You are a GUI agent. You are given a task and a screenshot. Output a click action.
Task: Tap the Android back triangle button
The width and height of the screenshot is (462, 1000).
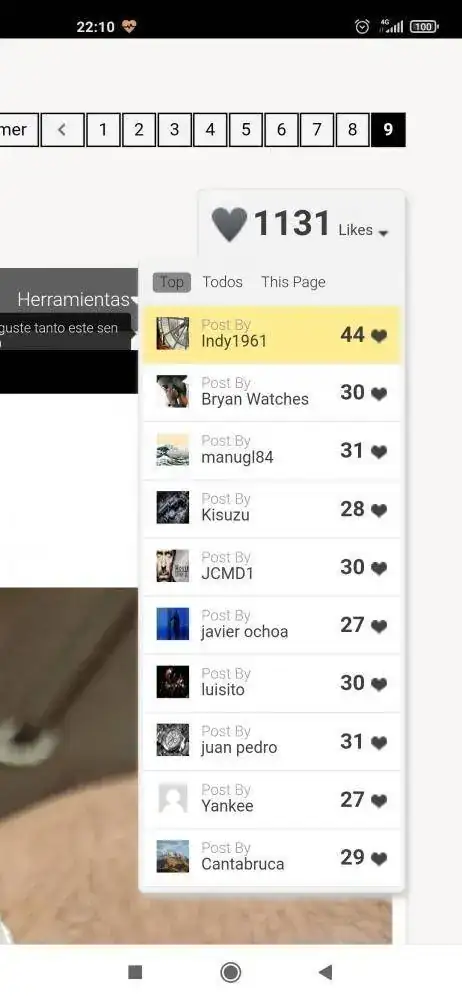click(x=325, y=972)
